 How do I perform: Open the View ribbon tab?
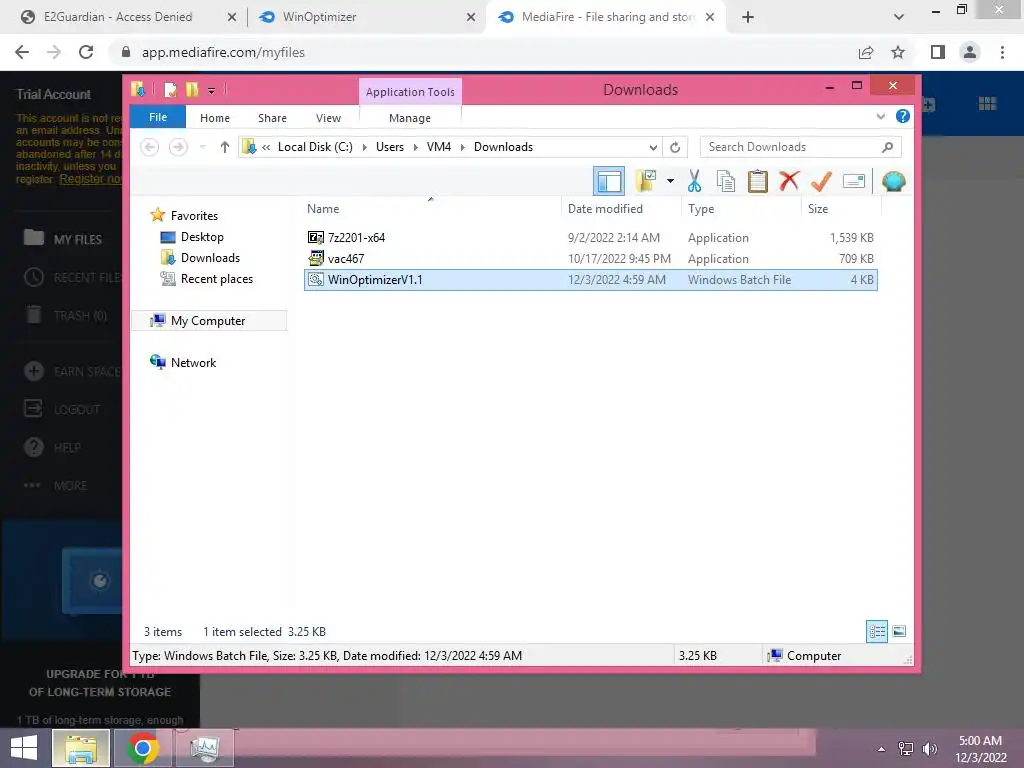click(x=328, y=118)
